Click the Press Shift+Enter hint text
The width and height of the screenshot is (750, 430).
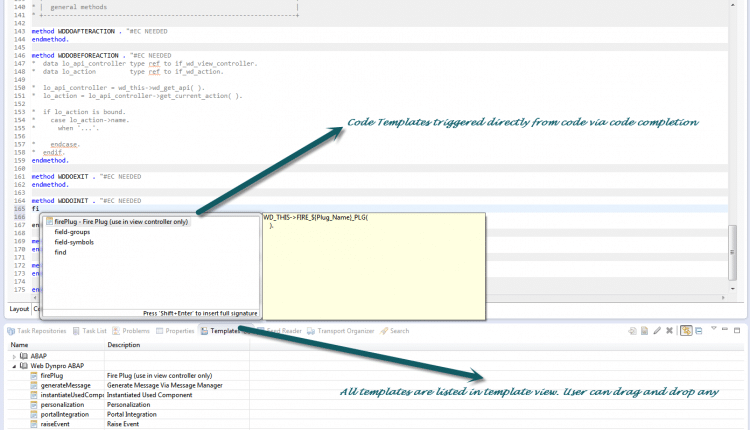click(x=200, y=313)
